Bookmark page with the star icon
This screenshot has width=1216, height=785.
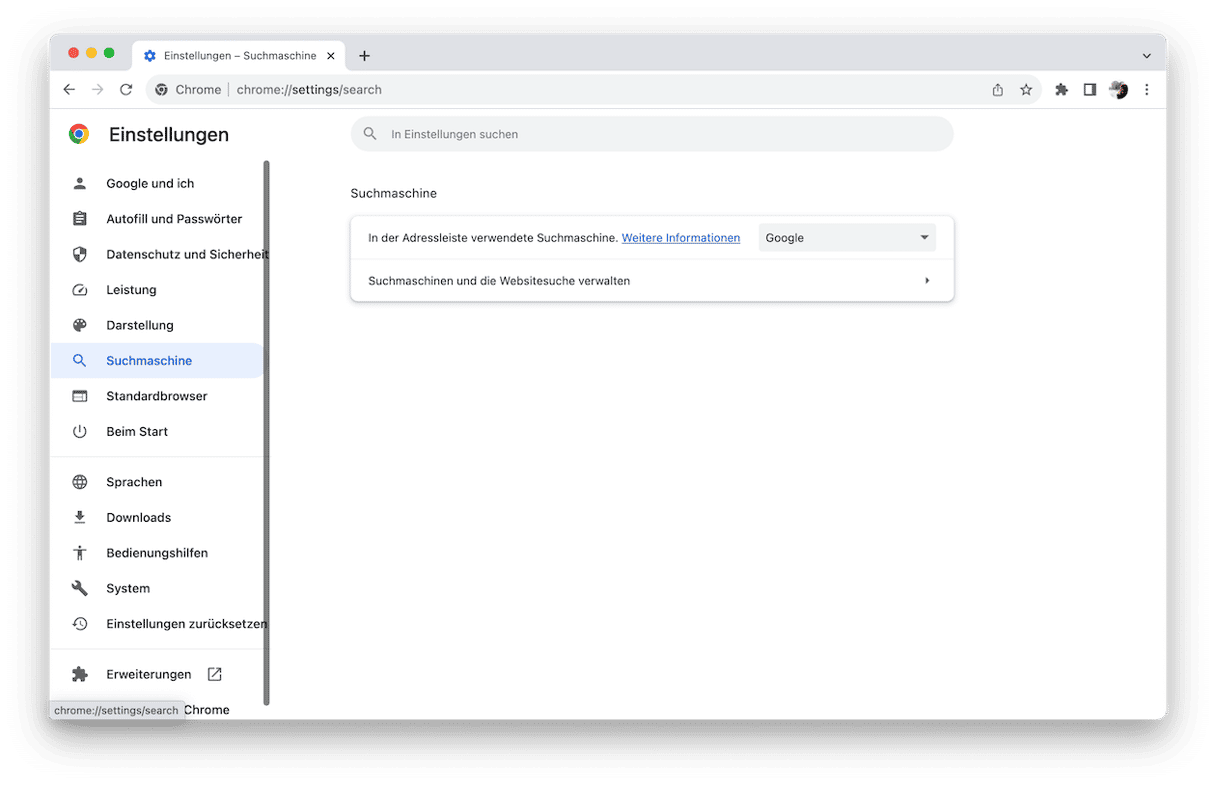point(1026,90)
